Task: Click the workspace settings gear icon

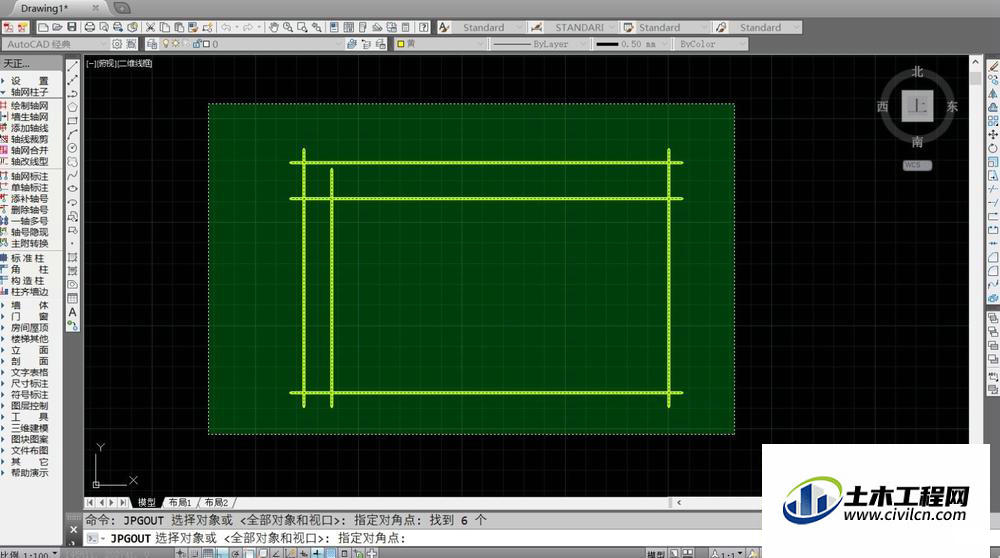Action: point(117,44)
